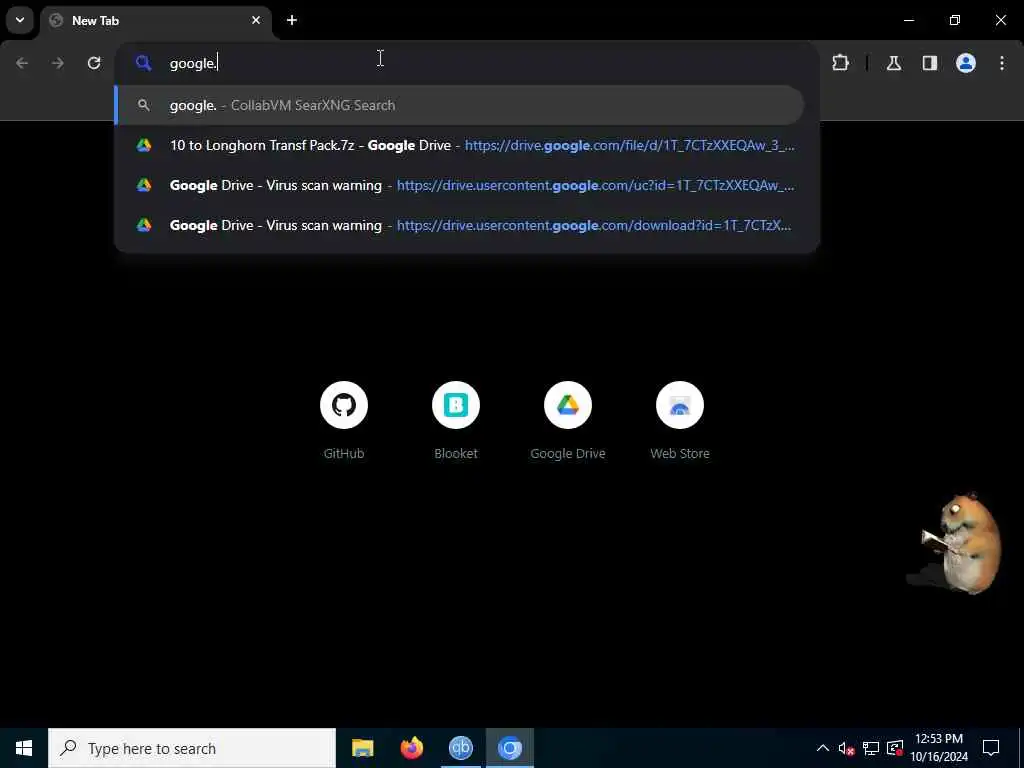
Task: Open the profile avatar icon
Action: pos(966,63)
